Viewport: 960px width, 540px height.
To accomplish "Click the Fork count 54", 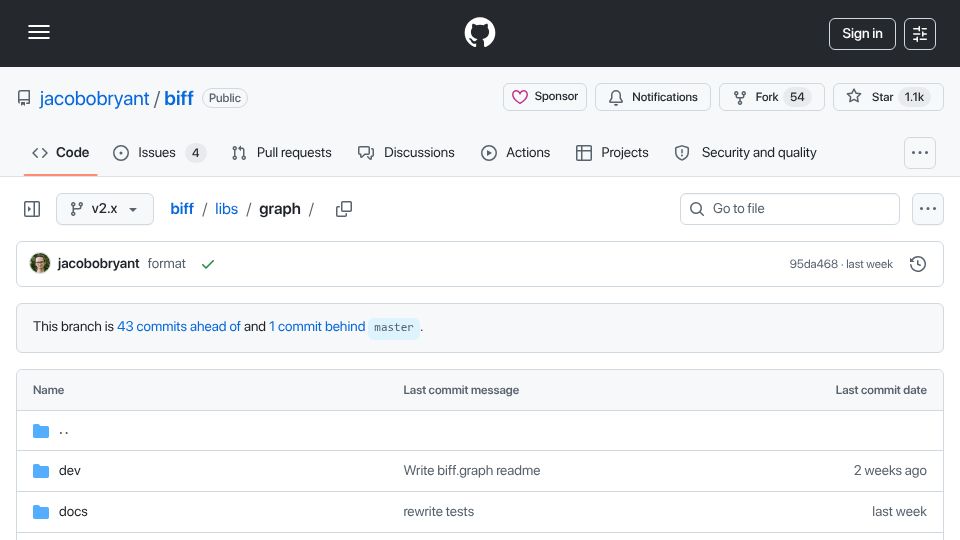I will click(797, 97).
